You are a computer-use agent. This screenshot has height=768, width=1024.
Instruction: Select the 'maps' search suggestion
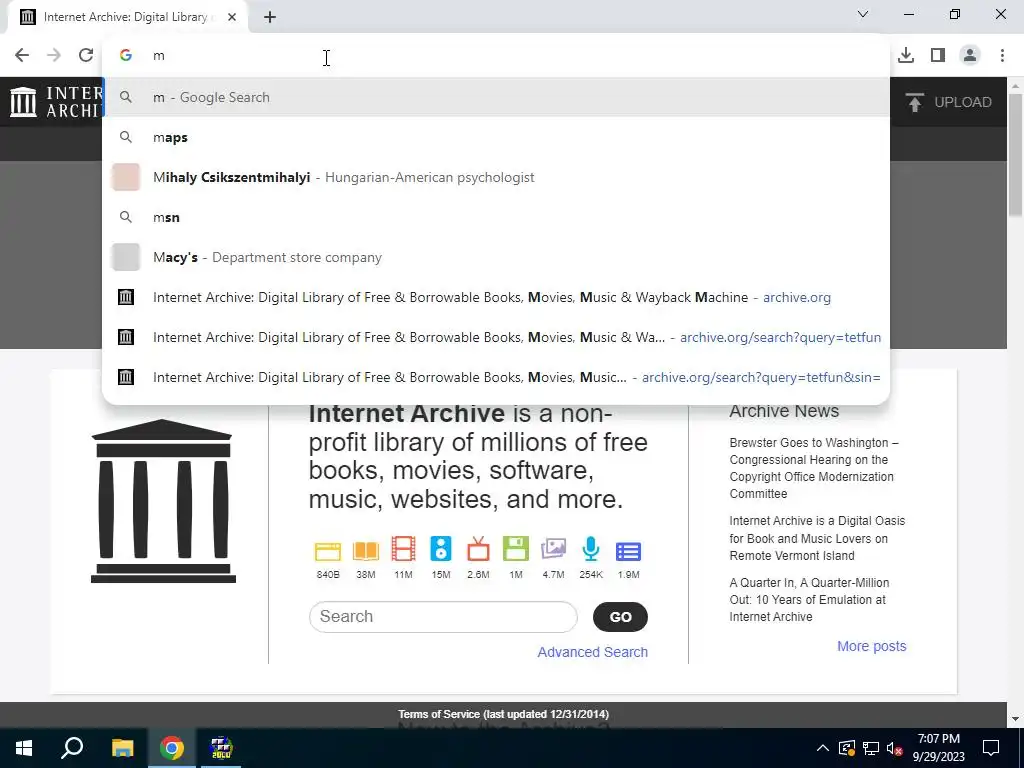coord(496,137)
